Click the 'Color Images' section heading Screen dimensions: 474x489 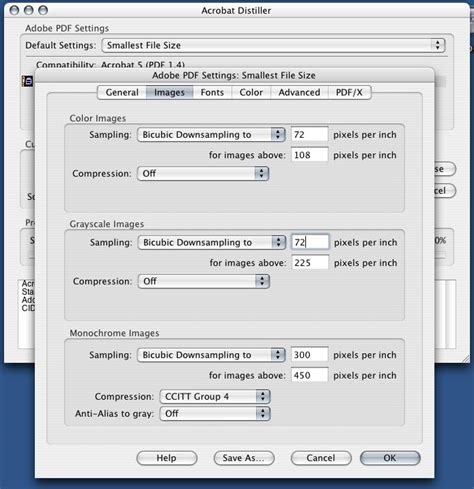click(x=98, y=118)
